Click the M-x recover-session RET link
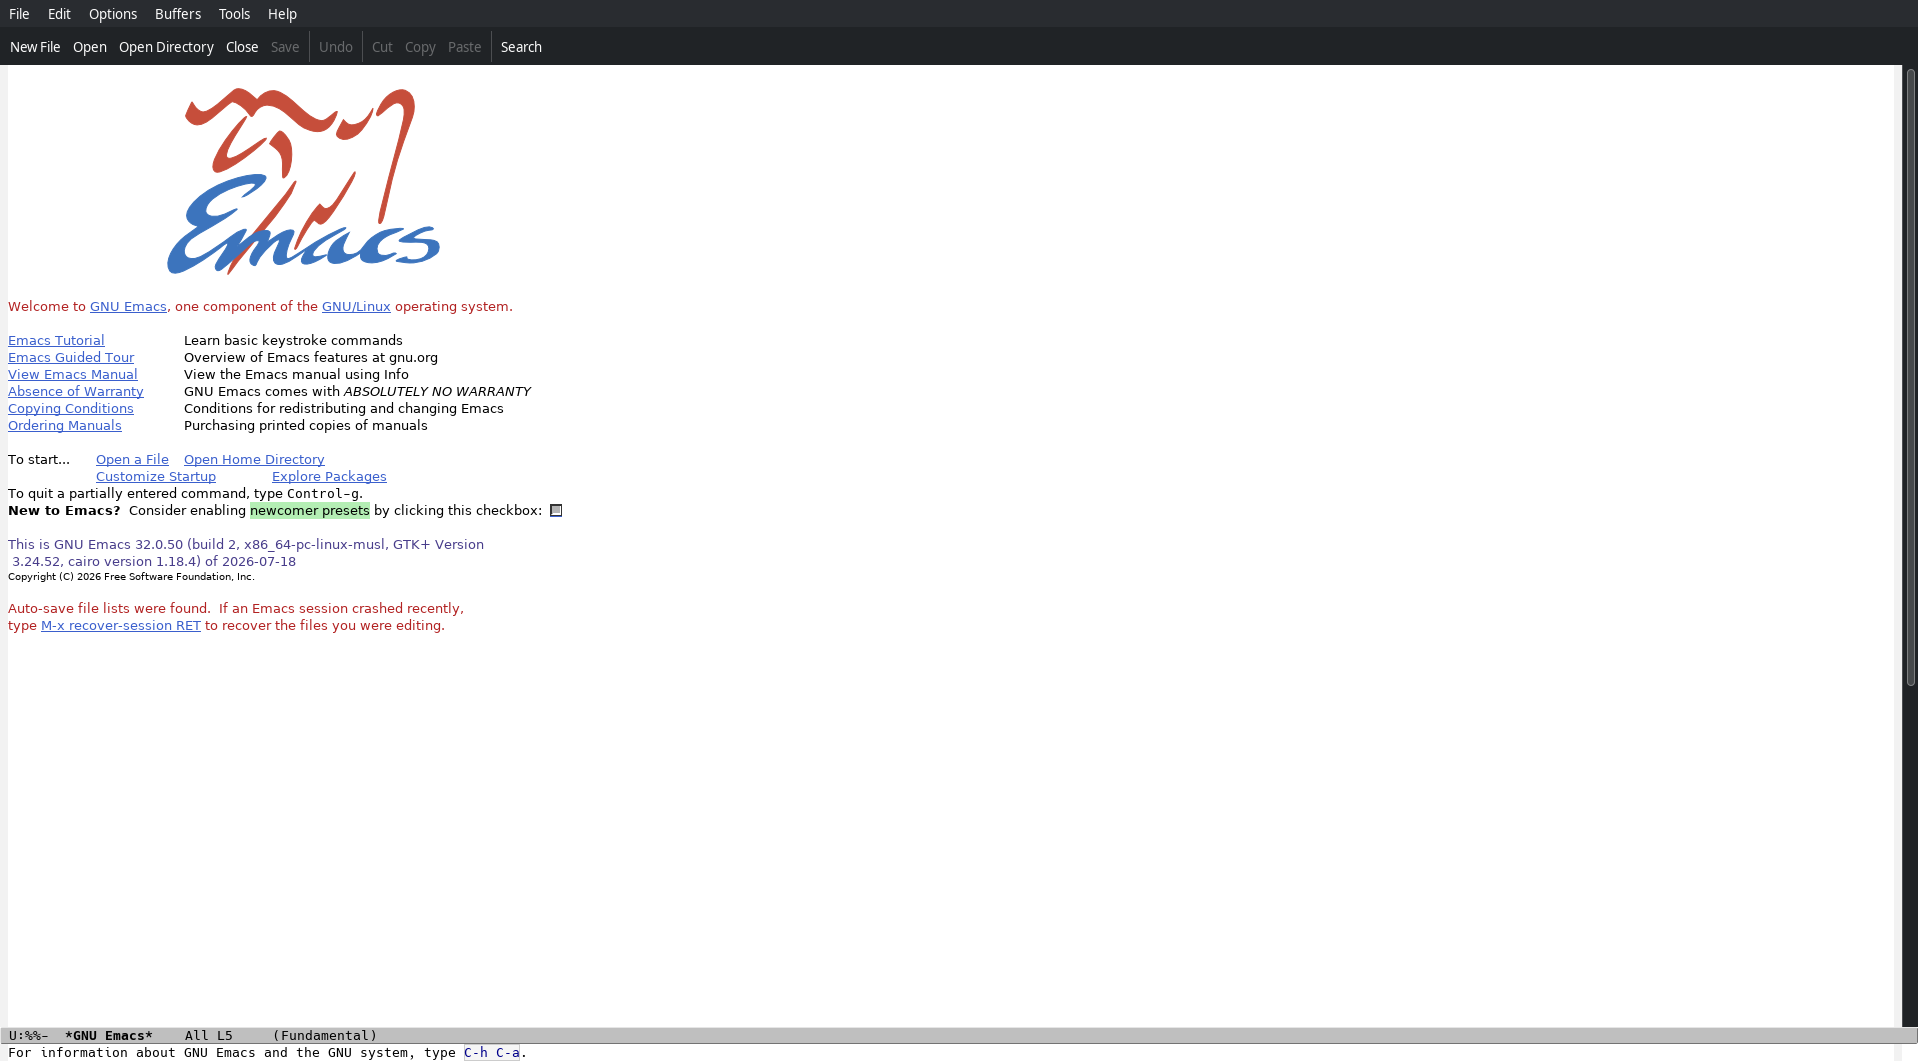Viewport: 1918px width, 1061px height. coord(121,626)
